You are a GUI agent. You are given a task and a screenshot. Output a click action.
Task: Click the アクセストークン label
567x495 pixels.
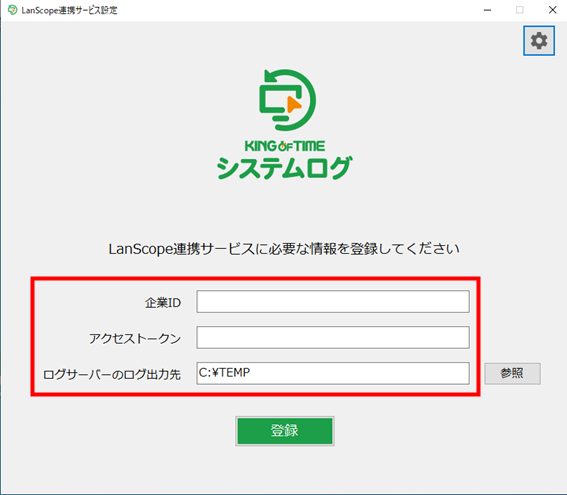point(135,338)
